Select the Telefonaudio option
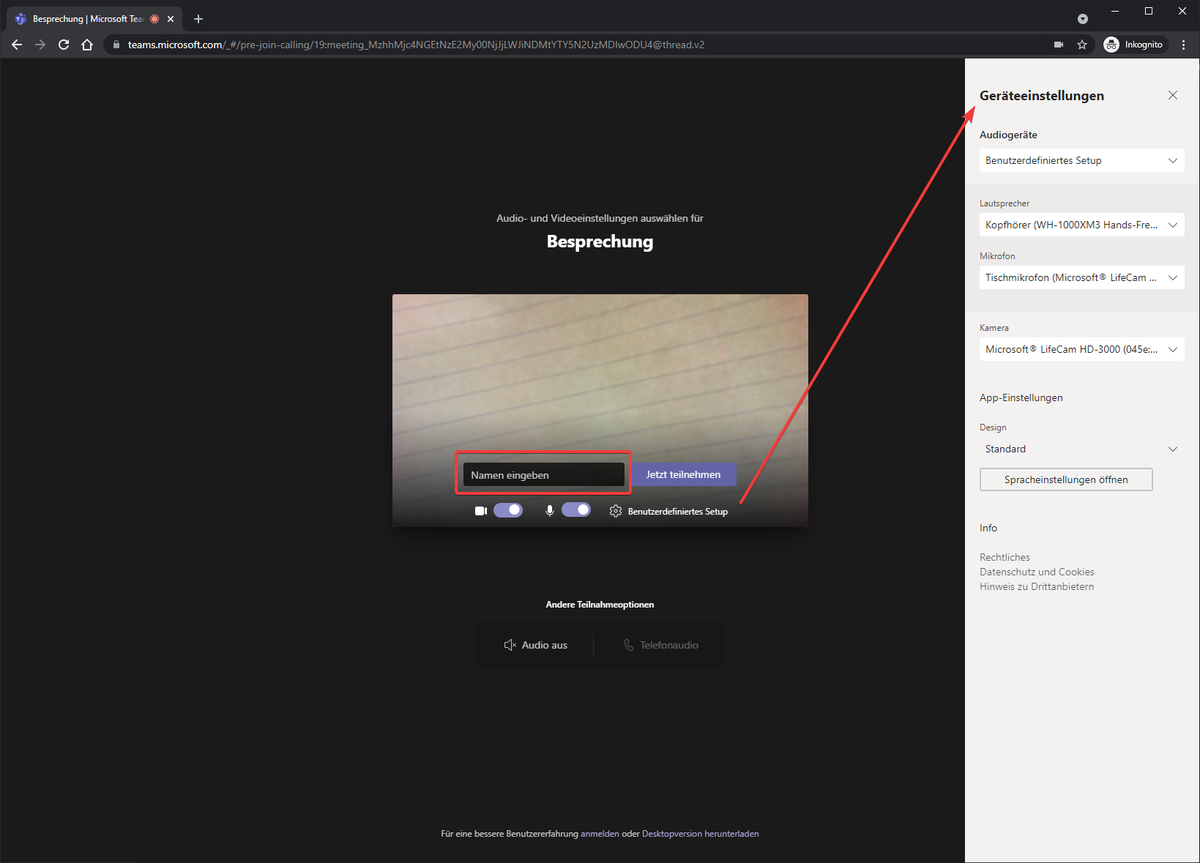Image resolution: width=1200 pixels, height=863 pixels. [x=660, y=645]
